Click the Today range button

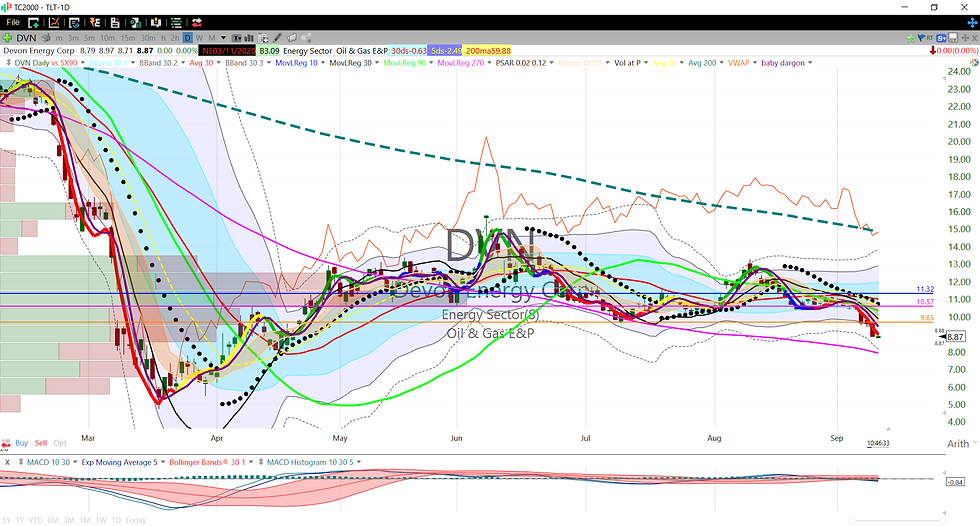[x=136, y=520]
